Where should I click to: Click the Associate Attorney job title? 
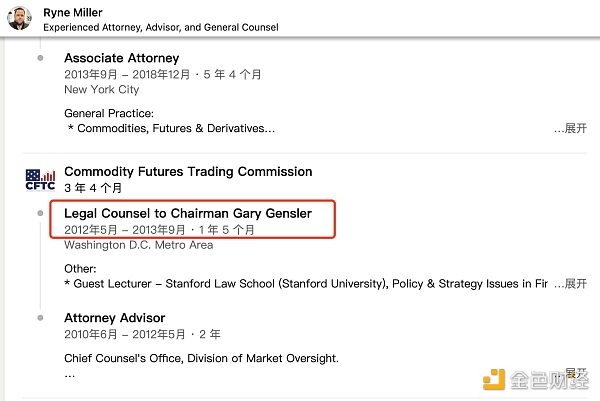tap(121, 58)
